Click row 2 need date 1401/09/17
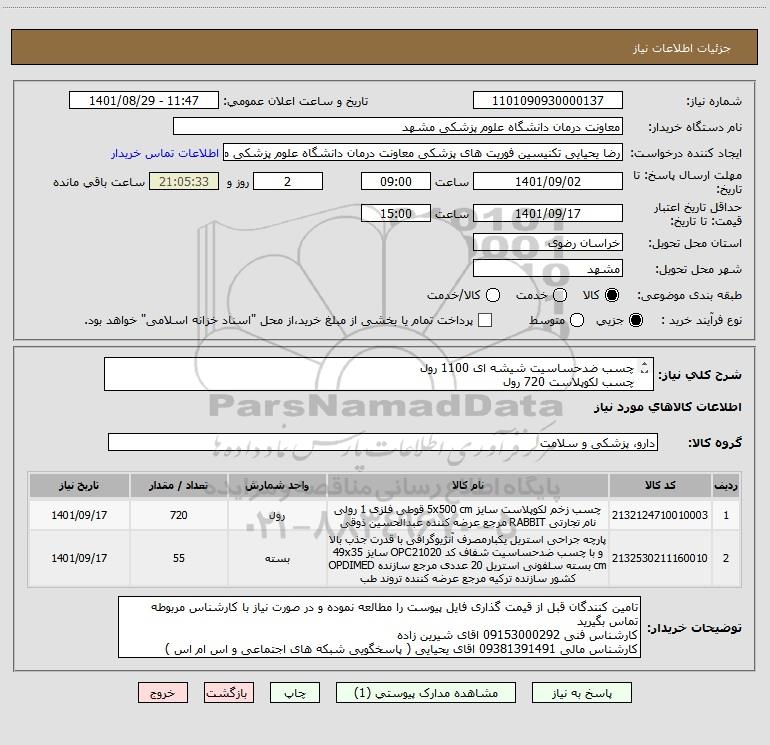 79,558
